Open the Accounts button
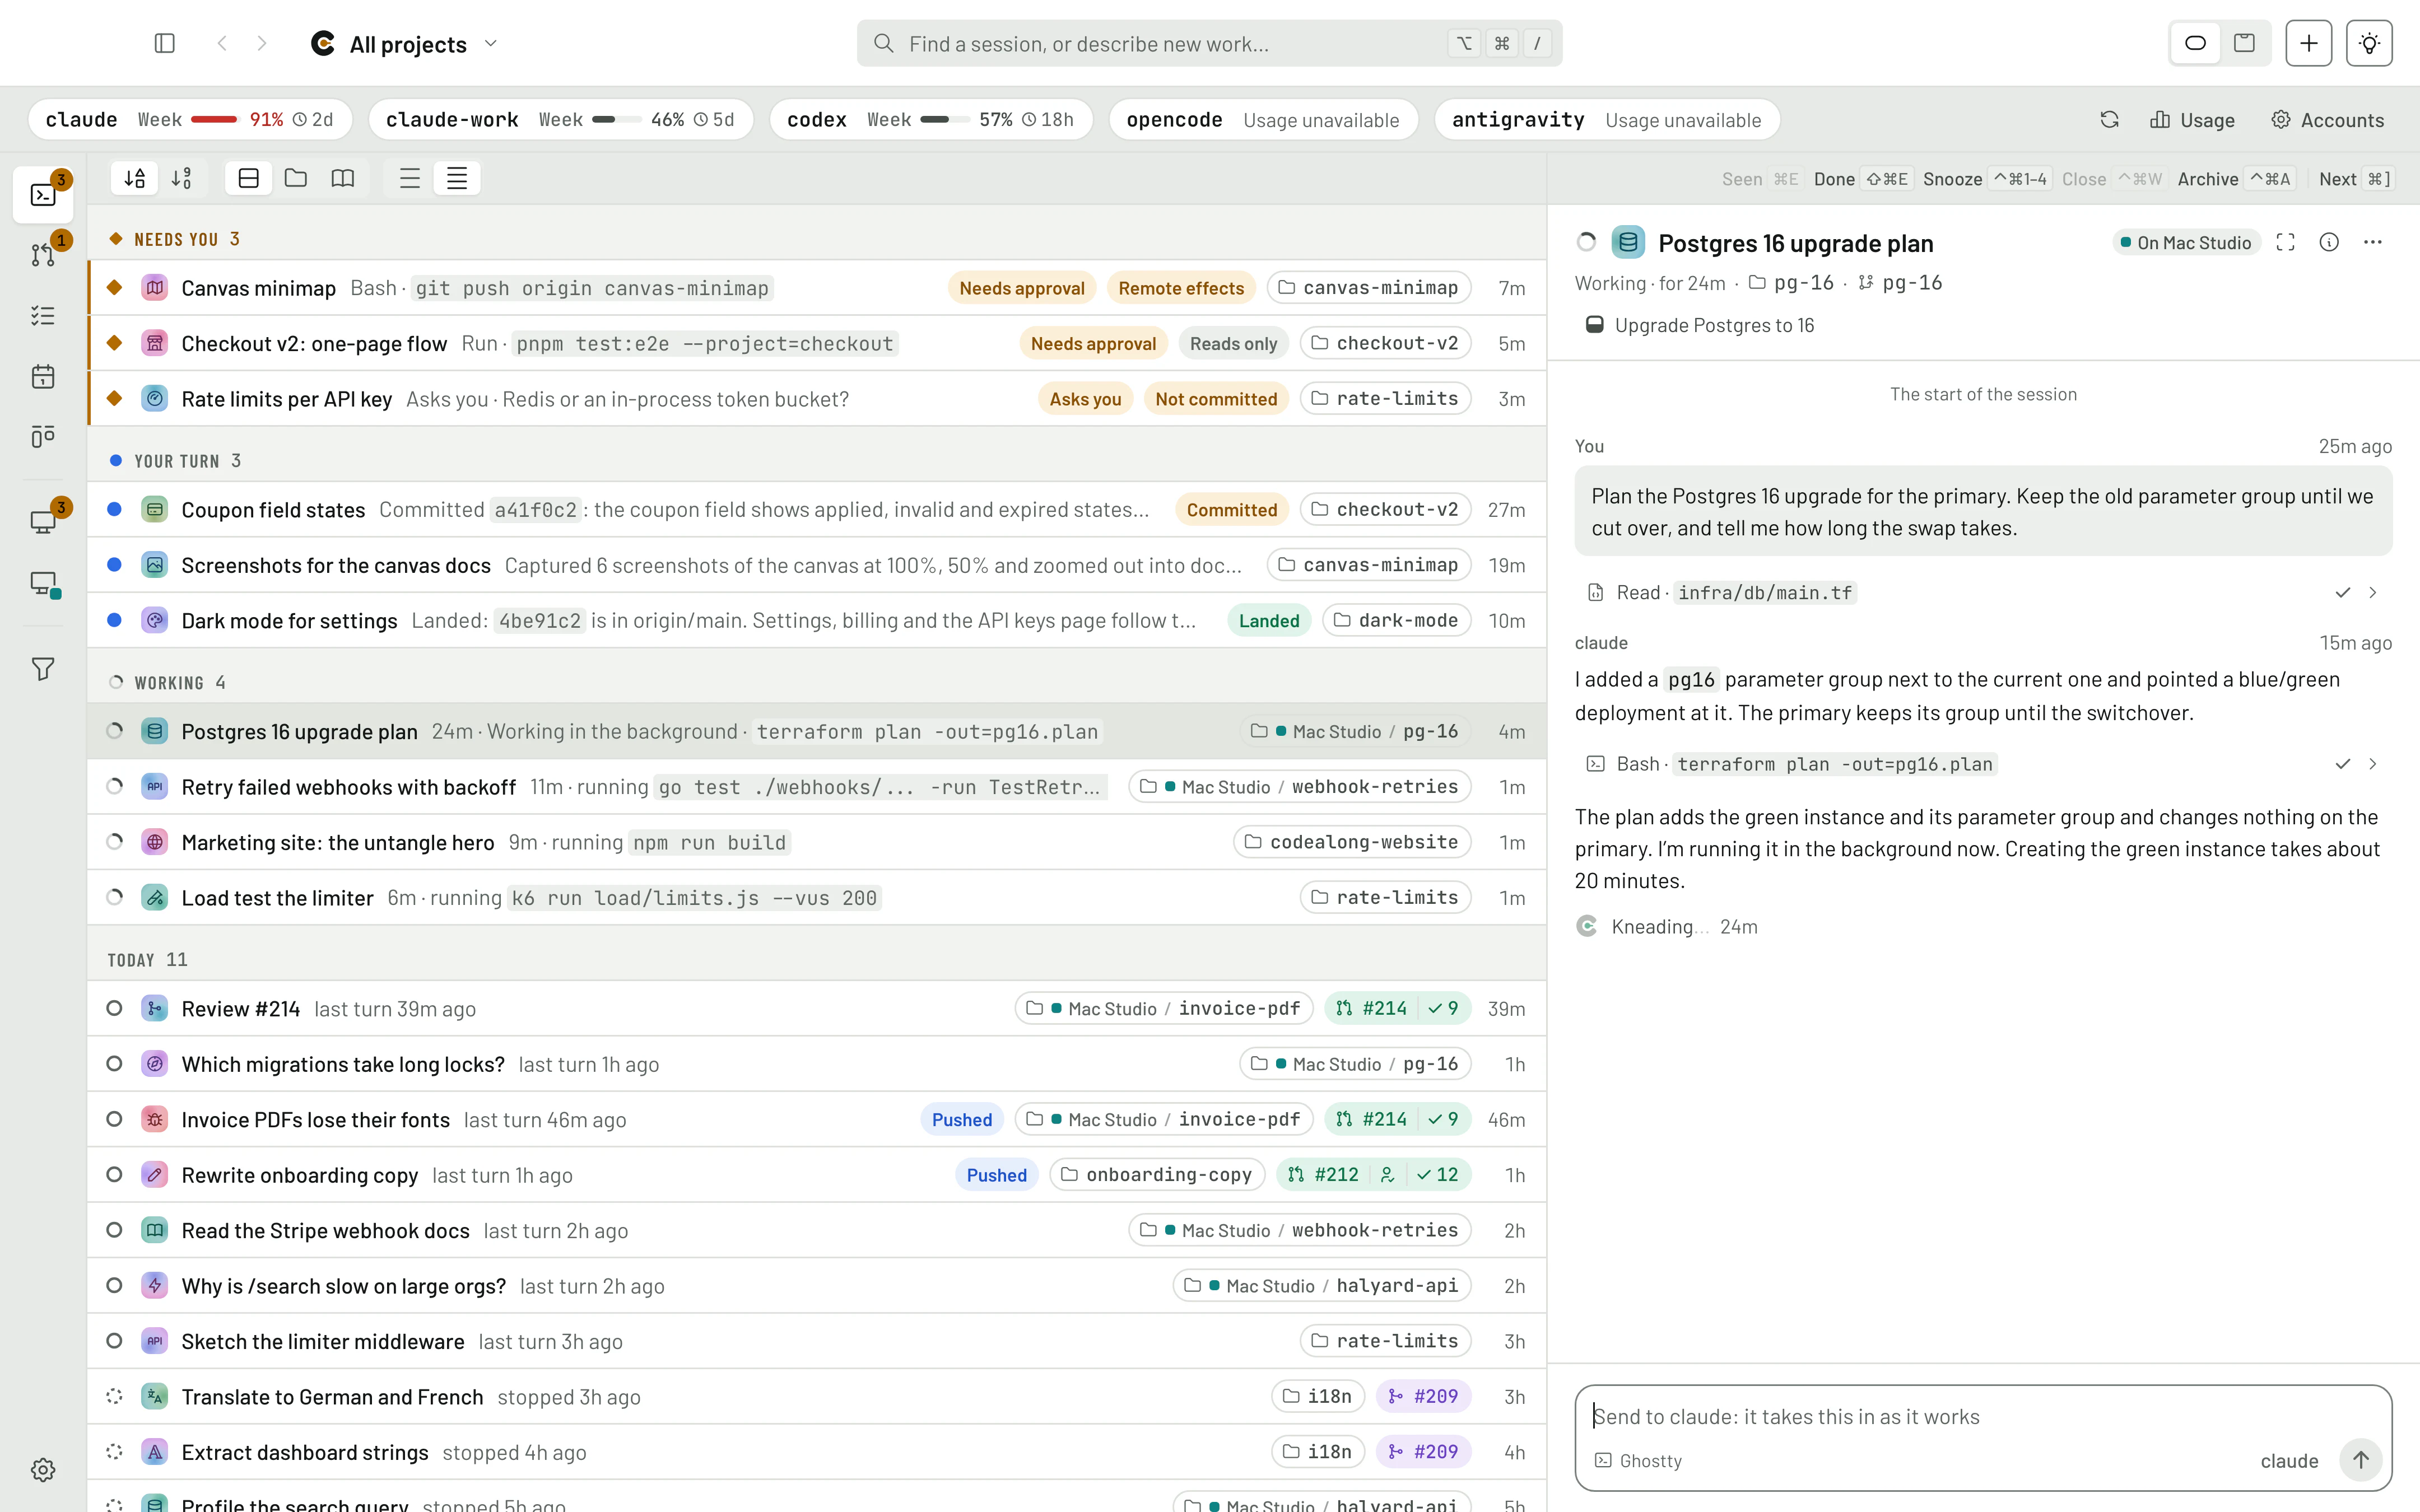This screenshot has height=1512, width=2420. pos(2327,120)
